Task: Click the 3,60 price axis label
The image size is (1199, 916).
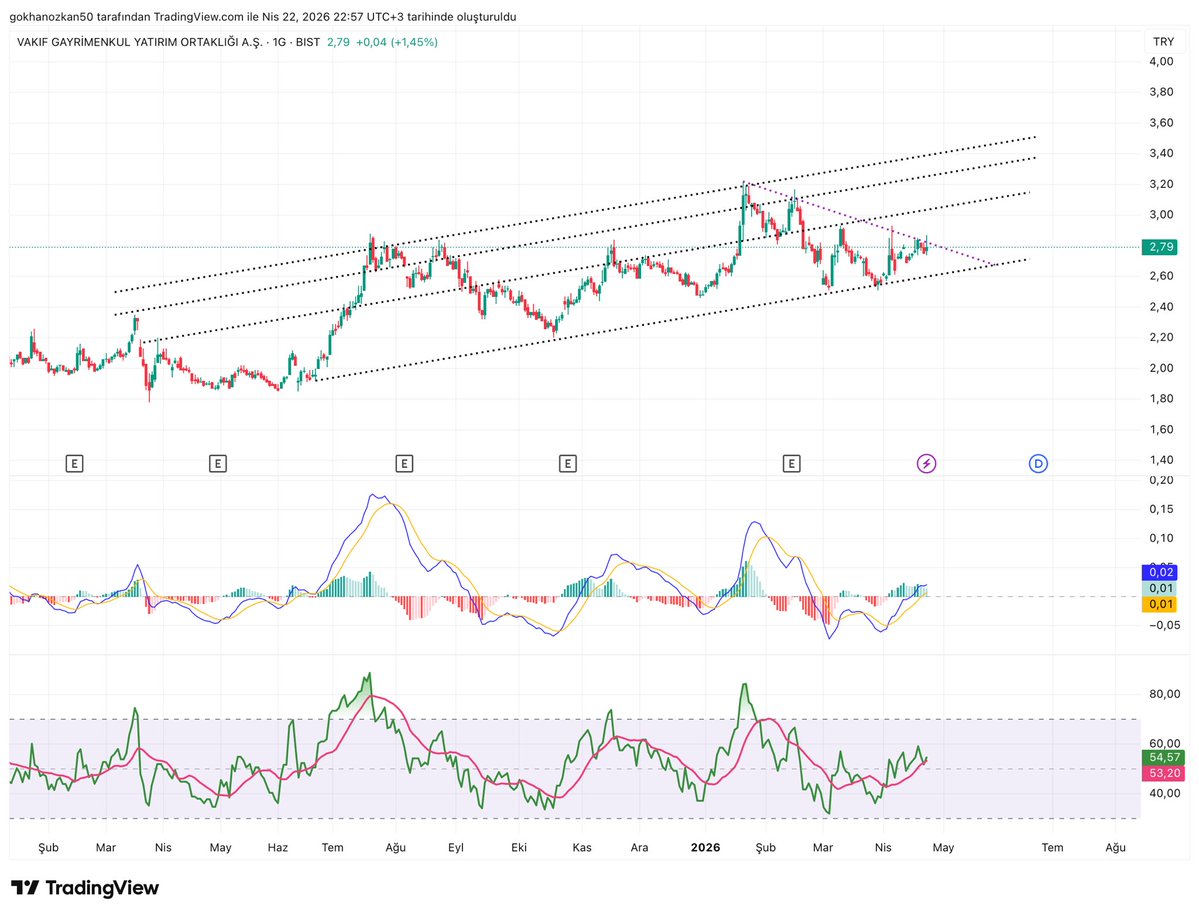Action: coord(1161,122)
